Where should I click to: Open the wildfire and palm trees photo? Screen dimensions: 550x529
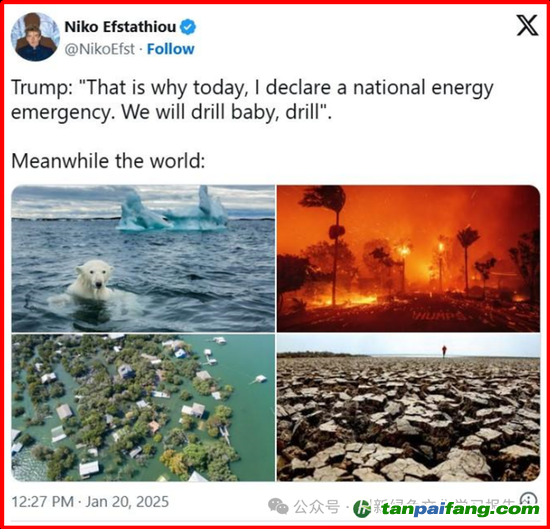click(408, 259)
